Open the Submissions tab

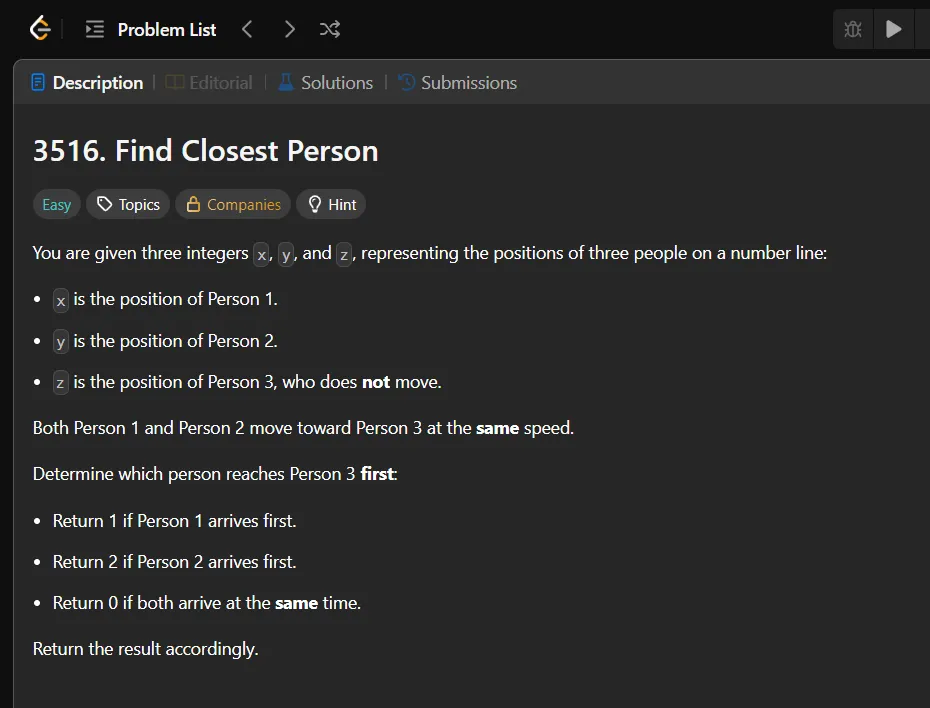[457, 83]
